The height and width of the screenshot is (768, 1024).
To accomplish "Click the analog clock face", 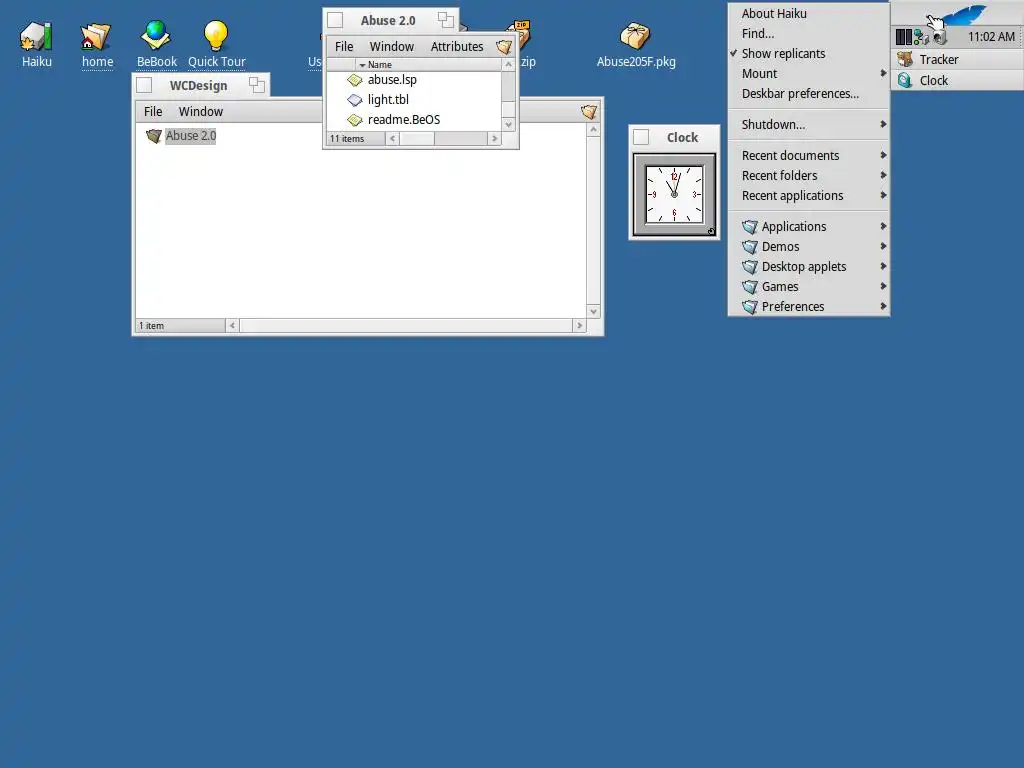I will pyautogui.click(x=674, y=194).
